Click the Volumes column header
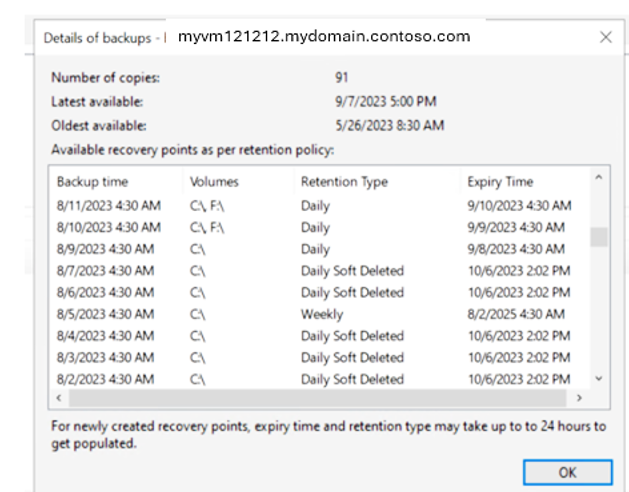Viewport: 629px width, 492px height. point(214,182)
